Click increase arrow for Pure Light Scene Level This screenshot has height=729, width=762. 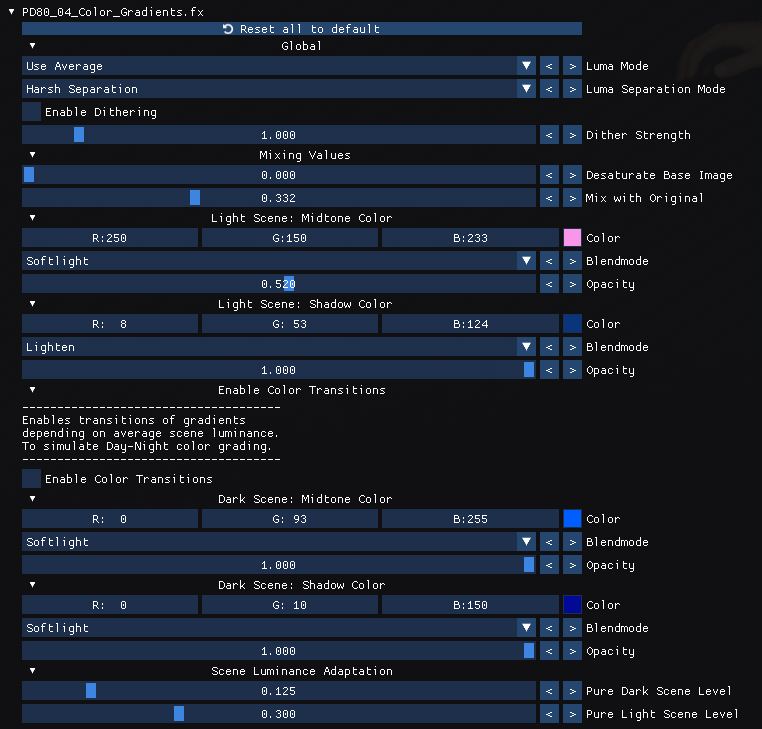571,714
